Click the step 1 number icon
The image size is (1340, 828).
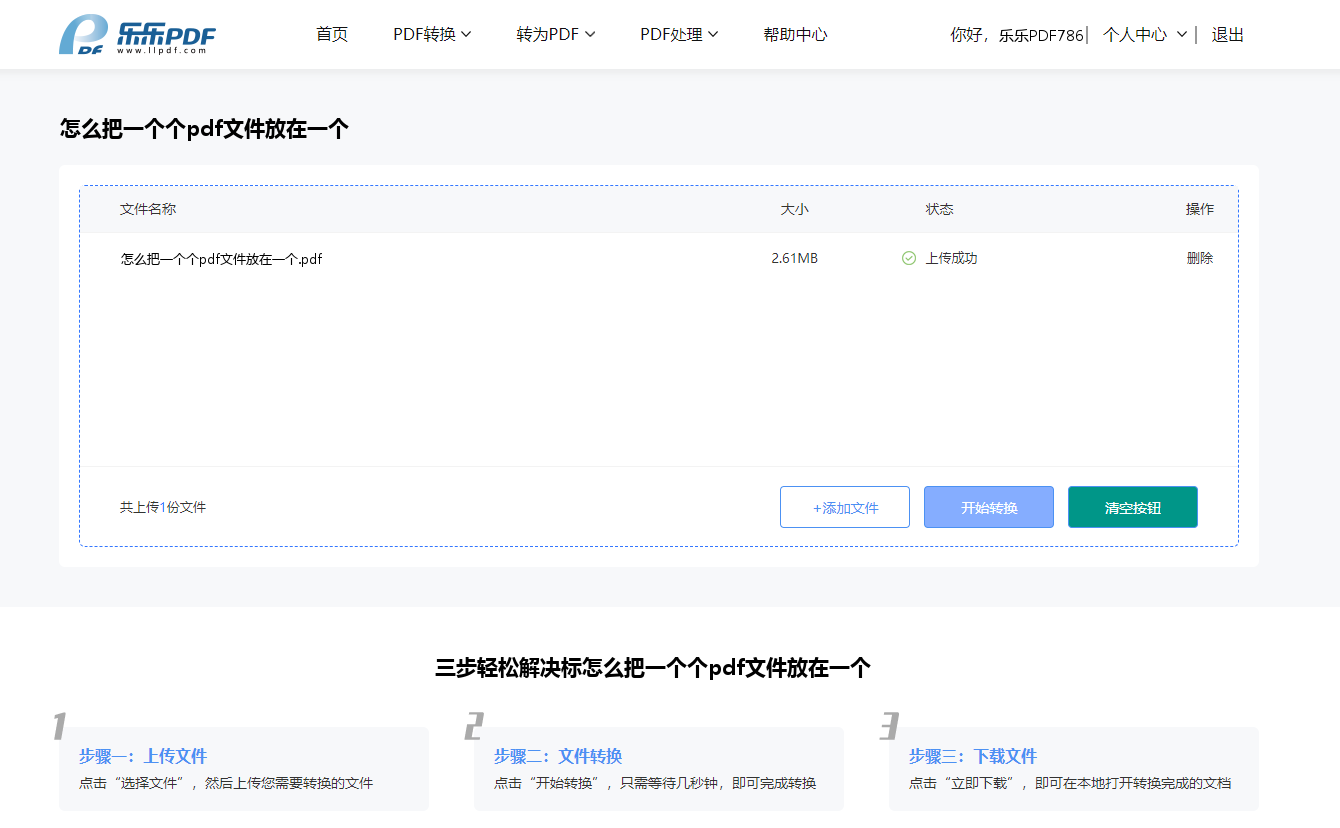pyautogui.click(x=60, y=726)
